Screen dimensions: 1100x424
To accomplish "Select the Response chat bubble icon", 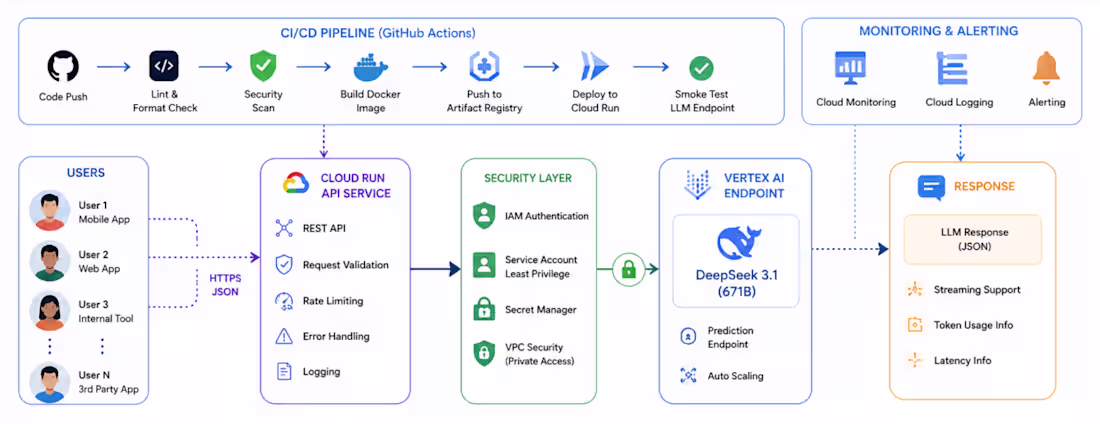I will tap(932, 187).
